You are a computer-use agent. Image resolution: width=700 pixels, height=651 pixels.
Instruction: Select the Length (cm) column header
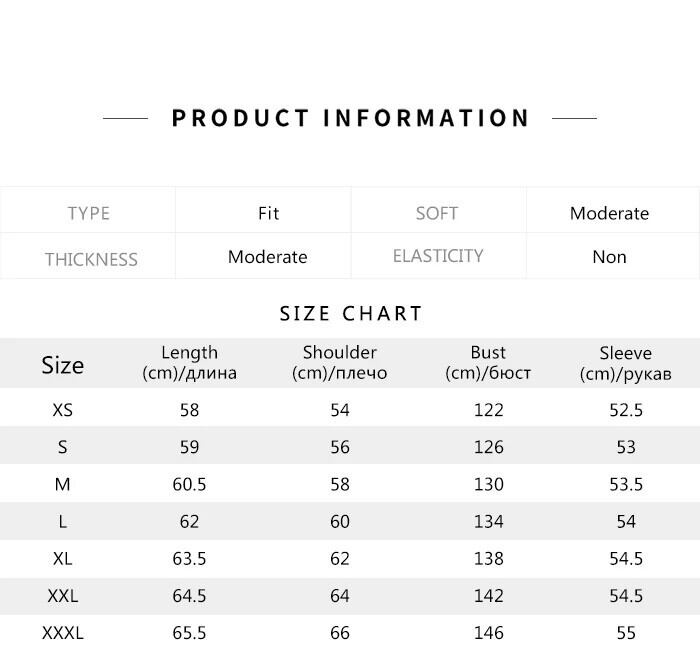(189, 363)
